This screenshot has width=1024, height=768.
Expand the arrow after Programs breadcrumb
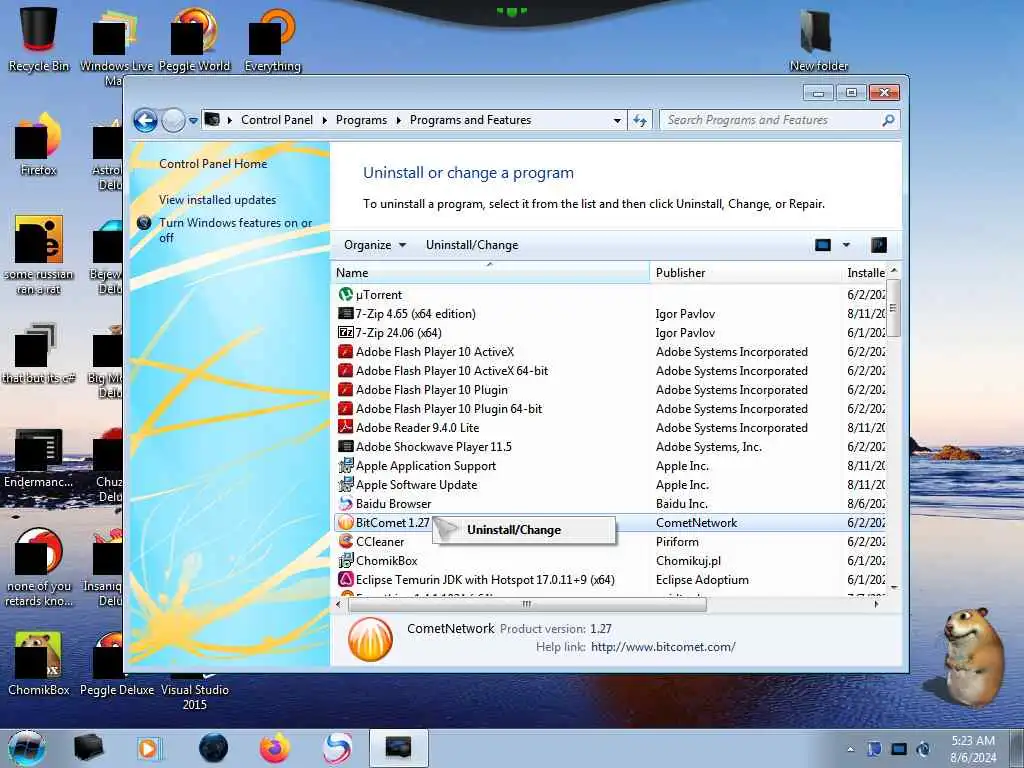pyautogui.click(x=398, y=120)
